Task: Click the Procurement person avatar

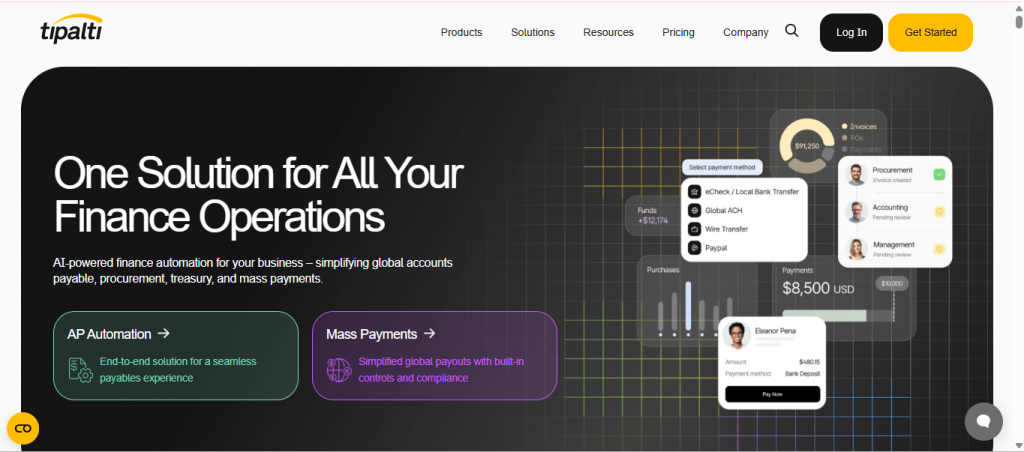Action: 856,174
